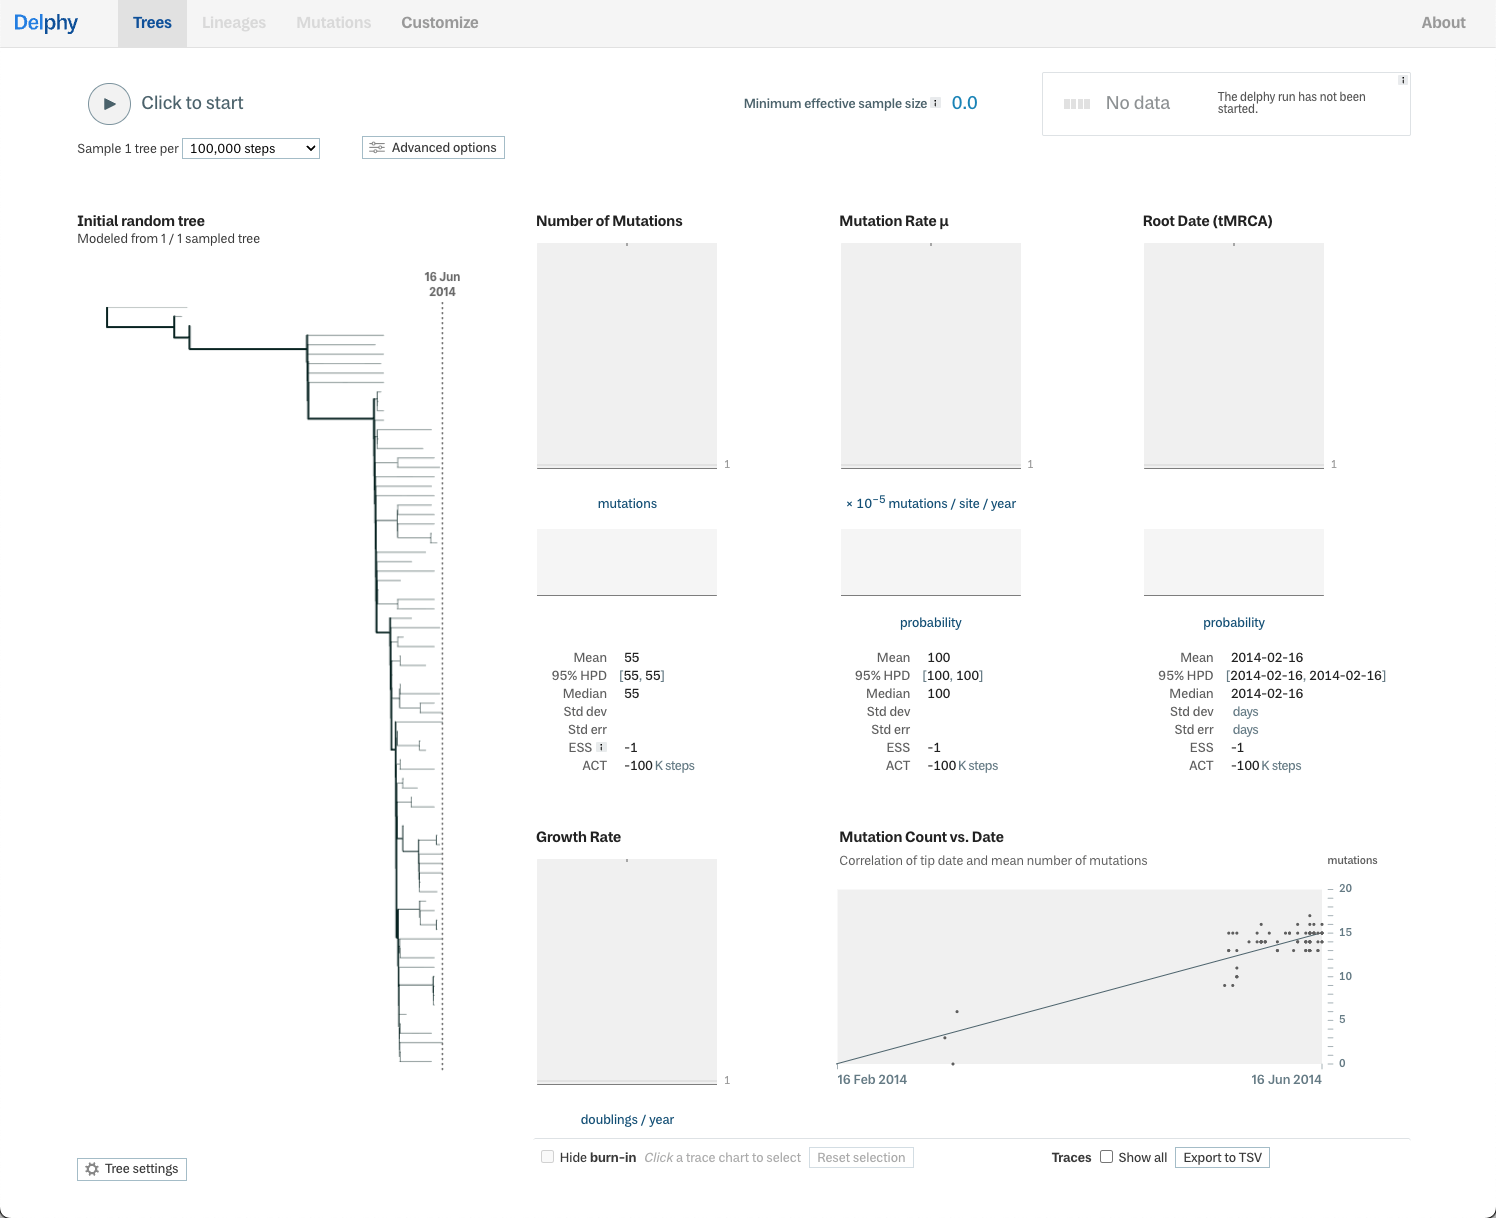The image size is (1496, 1218).
Task: Open the Delphy logo home link
Action: (x=46, y=23)
